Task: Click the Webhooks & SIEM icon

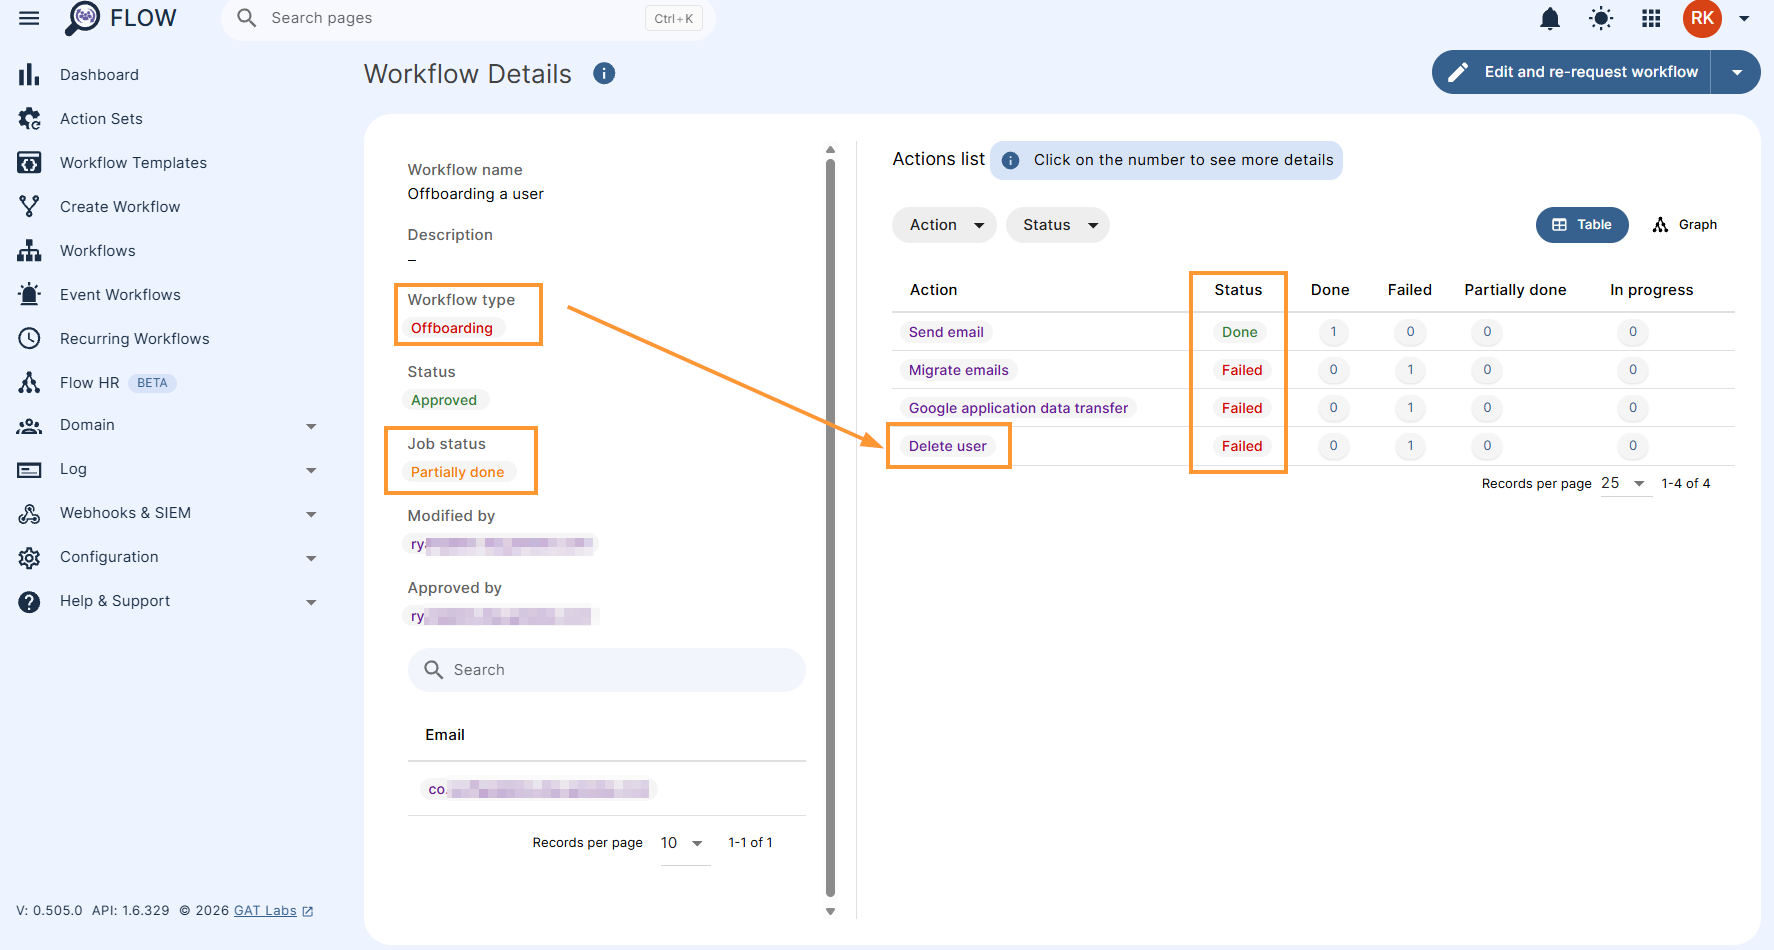Action: click(29, 513)
